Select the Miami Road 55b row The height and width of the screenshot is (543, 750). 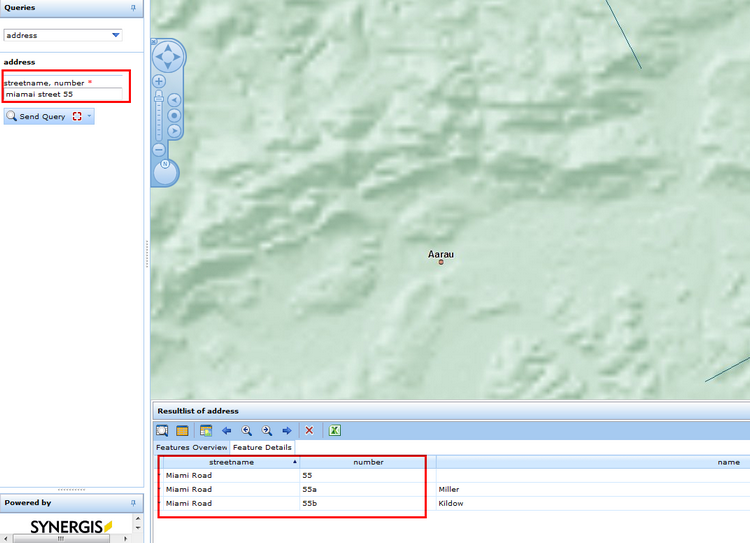454,503
